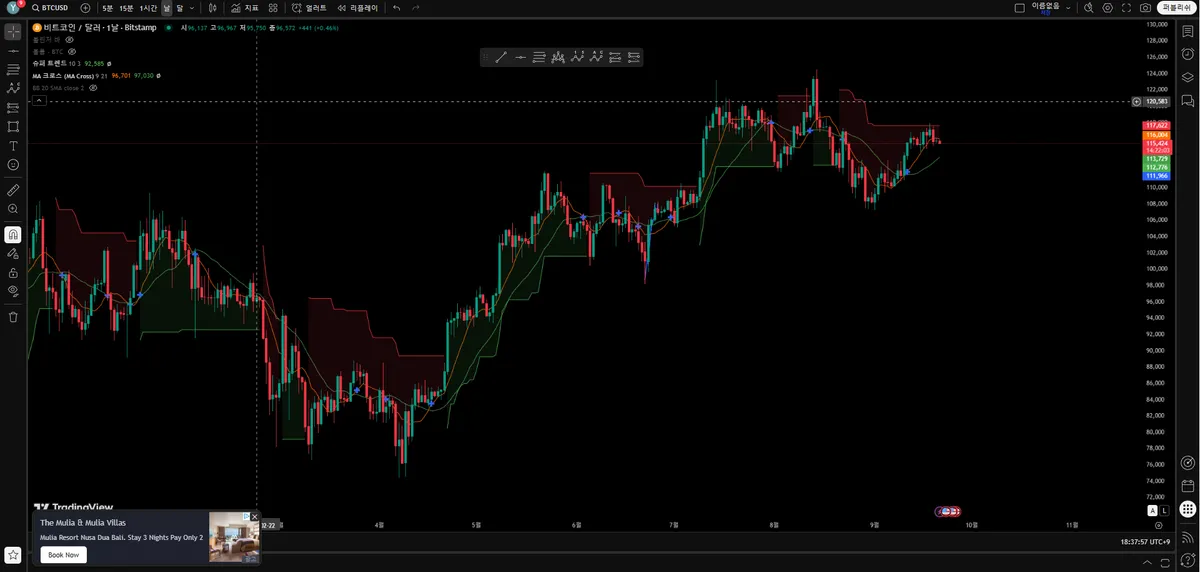Screen dimensions: 1200x572
Task: Hide all drawings with eye tool
Action: click(x=13, y=291)
